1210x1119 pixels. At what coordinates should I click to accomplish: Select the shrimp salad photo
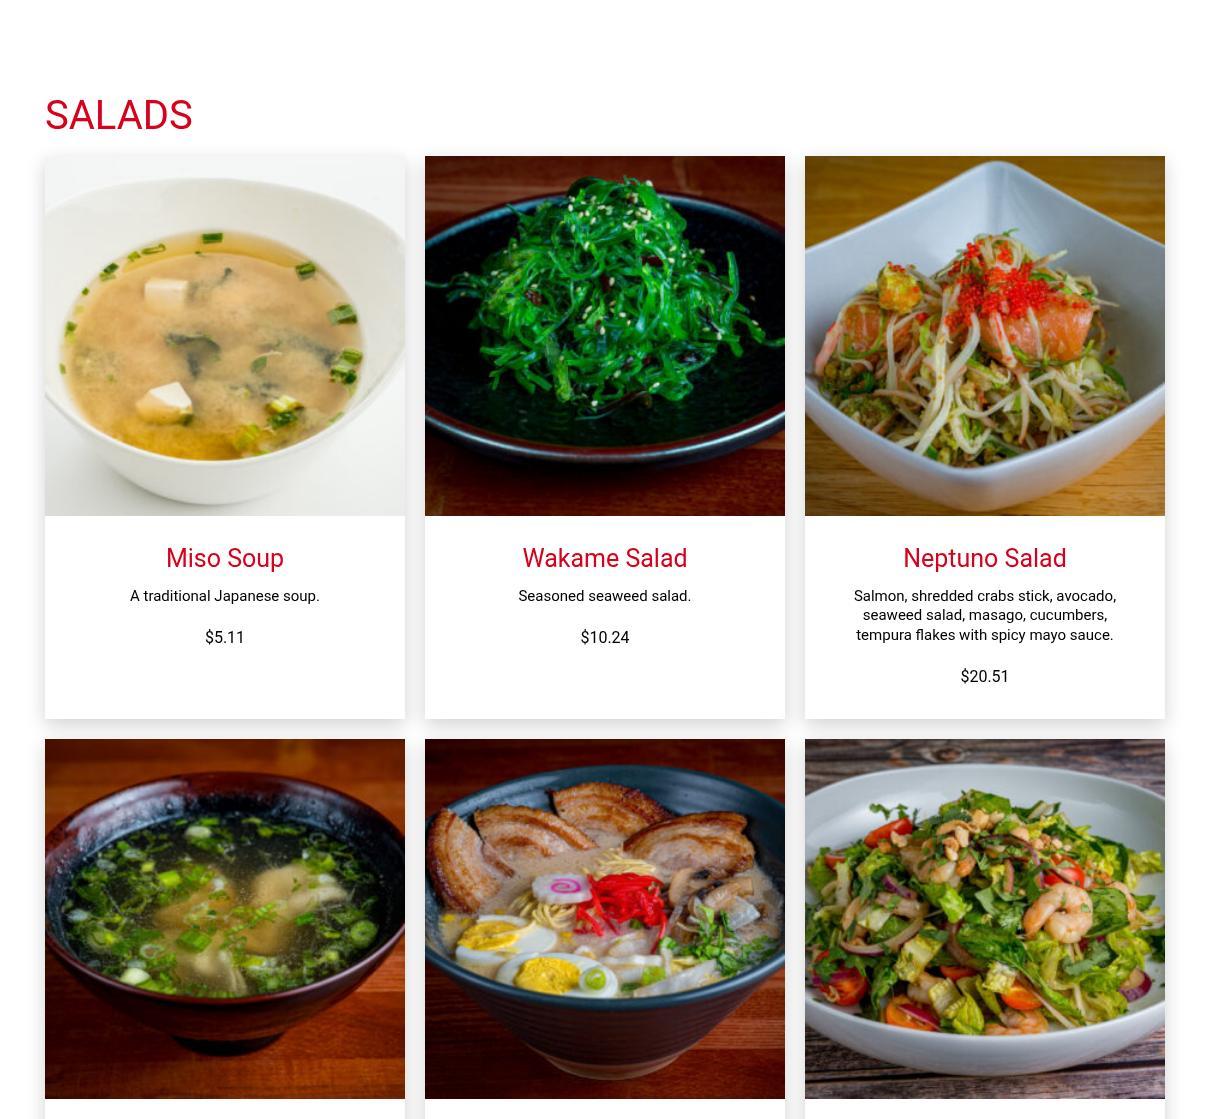(x=985, y=919)
